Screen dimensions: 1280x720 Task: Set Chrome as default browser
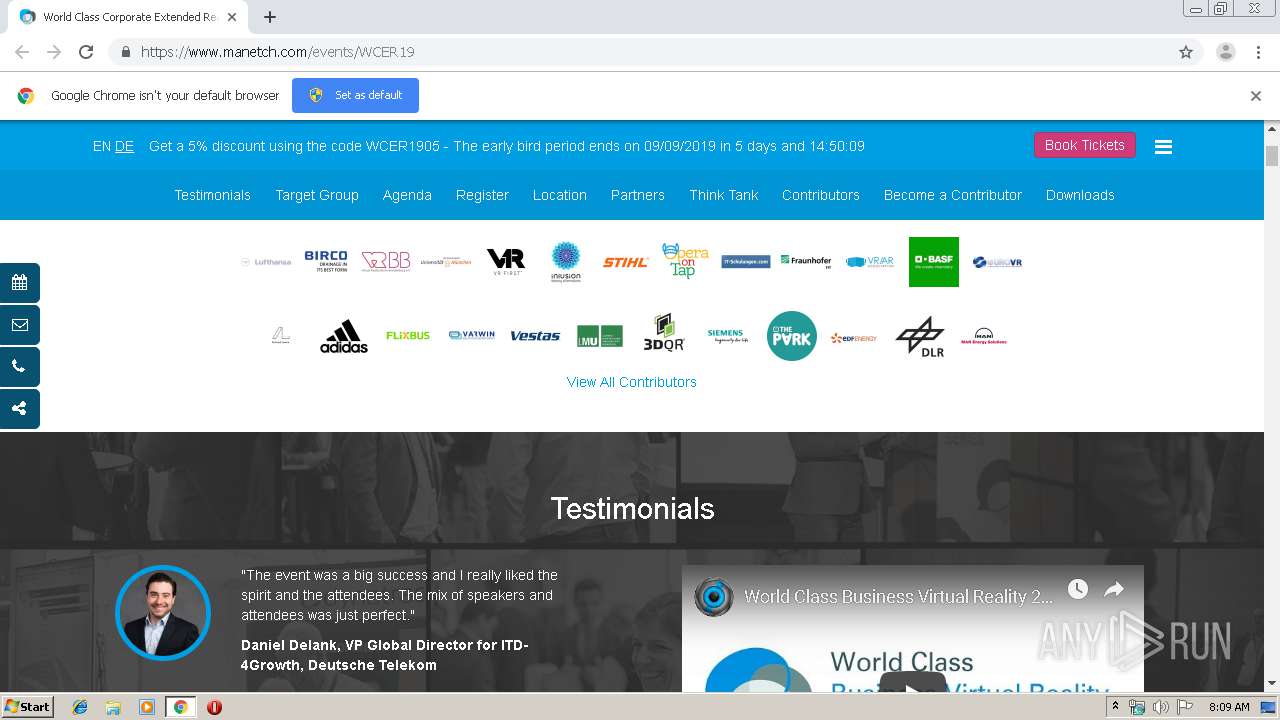click(355, 95)
